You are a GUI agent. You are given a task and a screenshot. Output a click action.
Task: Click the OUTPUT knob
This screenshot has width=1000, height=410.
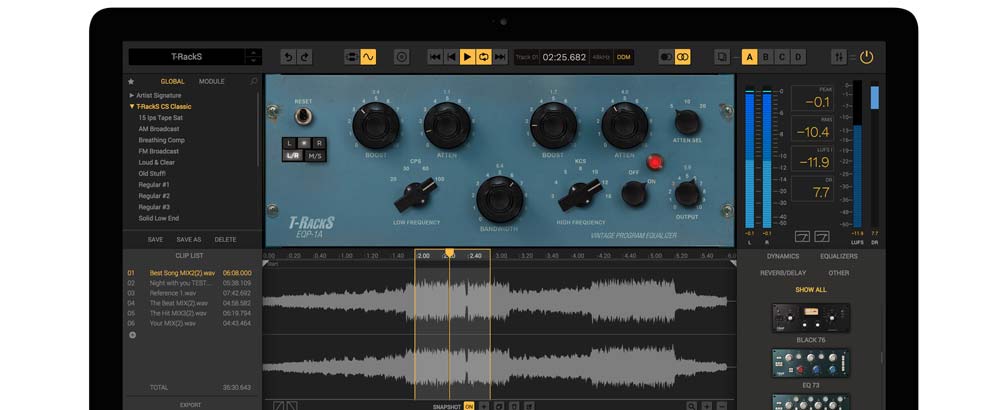coord(688,193)
